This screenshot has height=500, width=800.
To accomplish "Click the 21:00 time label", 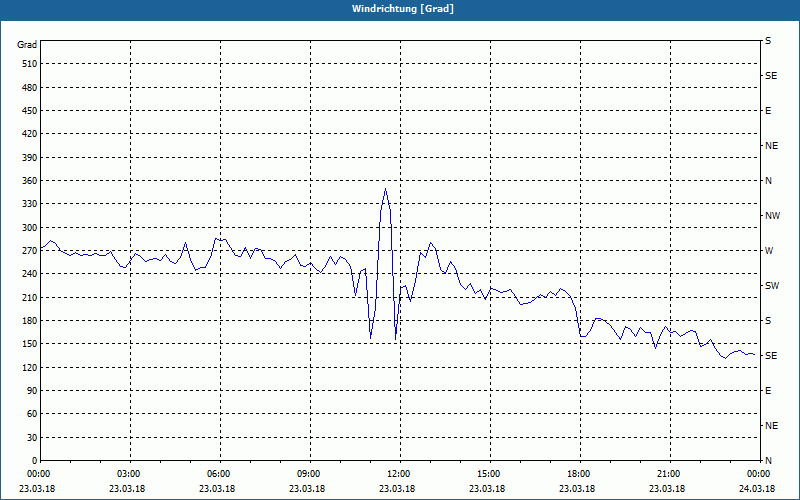I will pyautogui.click(x=670, y=474).
